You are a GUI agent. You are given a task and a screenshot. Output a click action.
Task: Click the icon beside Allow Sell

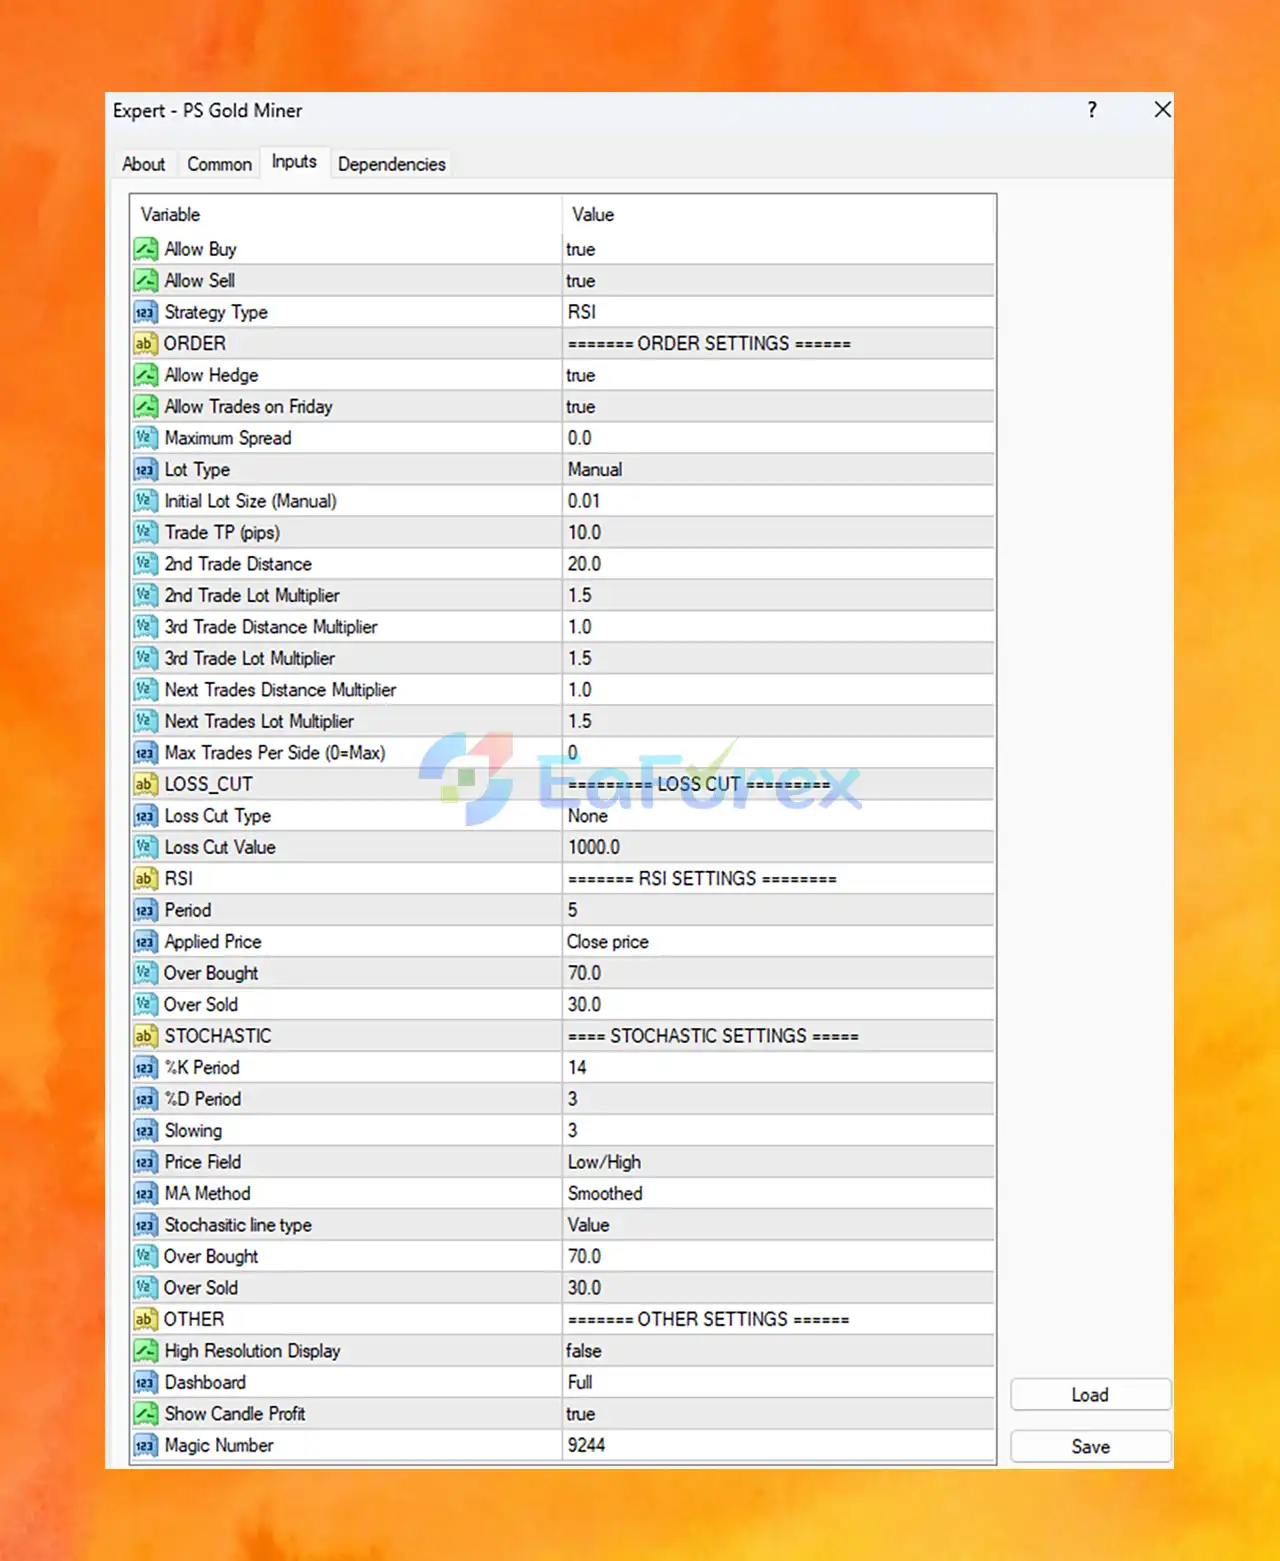146,281
